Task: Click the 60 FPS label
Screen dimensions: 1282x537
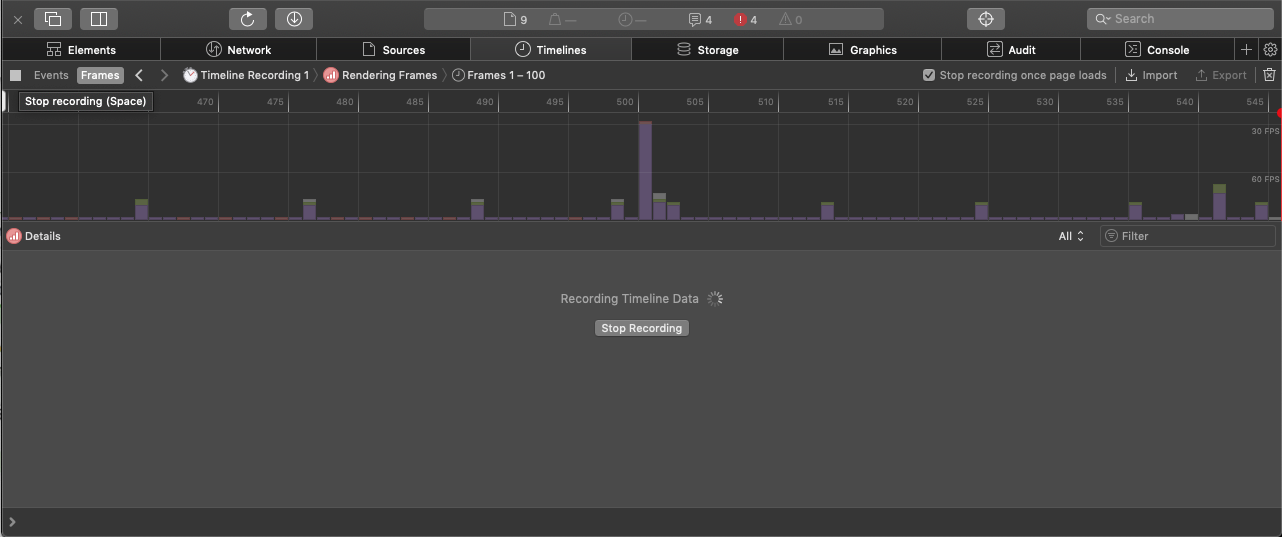Action: 1265,179
